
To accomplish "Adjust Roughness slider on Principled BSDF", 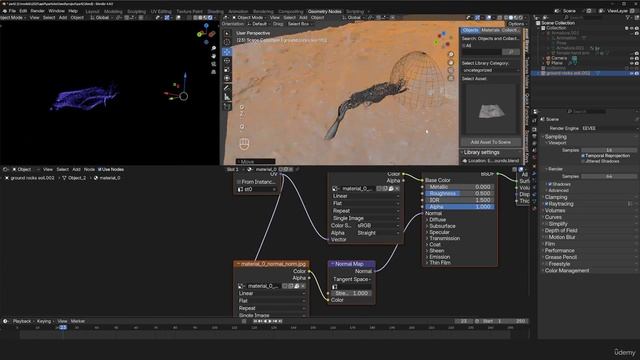I will 460,193.
